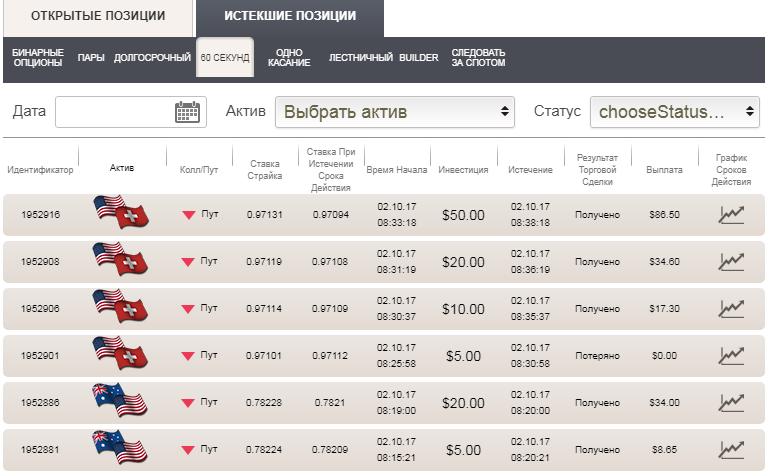This screenshot has height=472, width=767.
Task: Open expiry chart for trade 1952901
Action: coord(731,356)
